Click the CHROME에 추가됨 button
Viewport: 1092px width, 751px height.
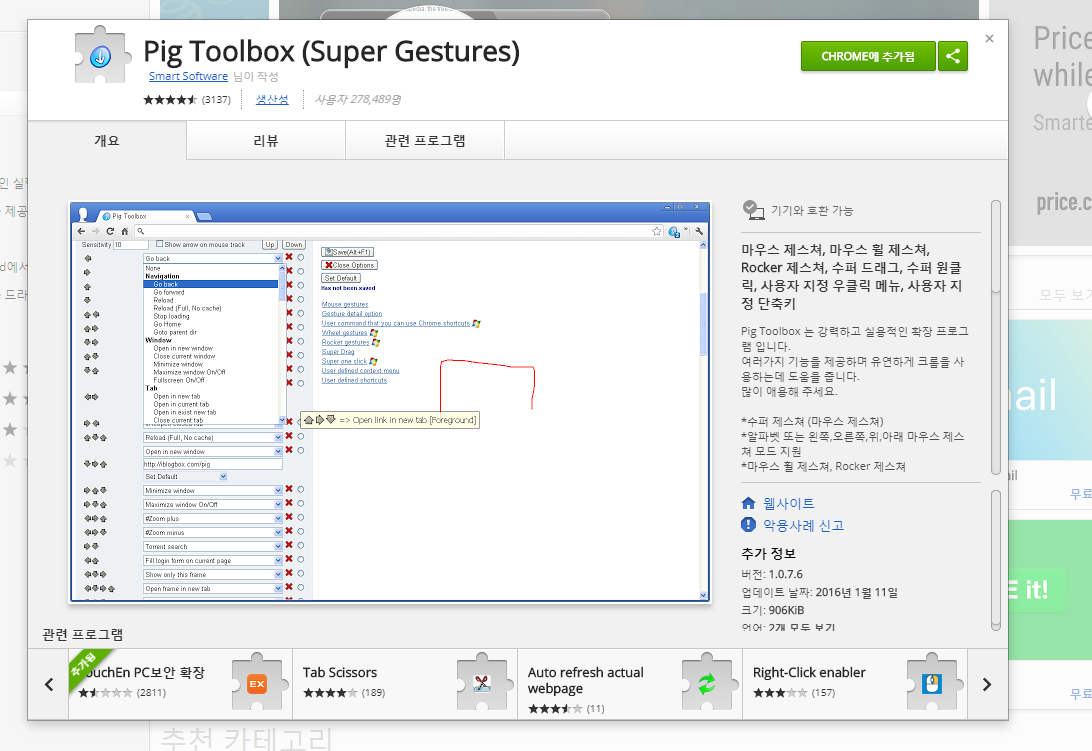pyautogui.click(x=868, y=56)
